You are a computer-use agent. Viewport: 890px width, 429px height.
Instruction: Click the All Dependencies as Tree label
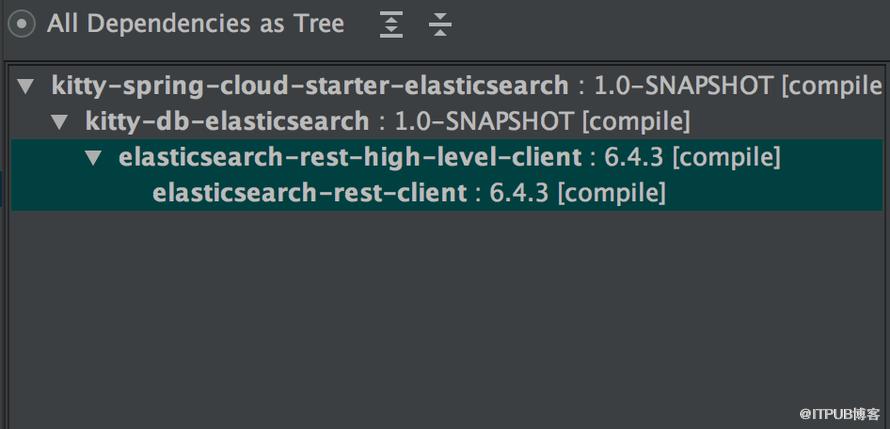195,24
